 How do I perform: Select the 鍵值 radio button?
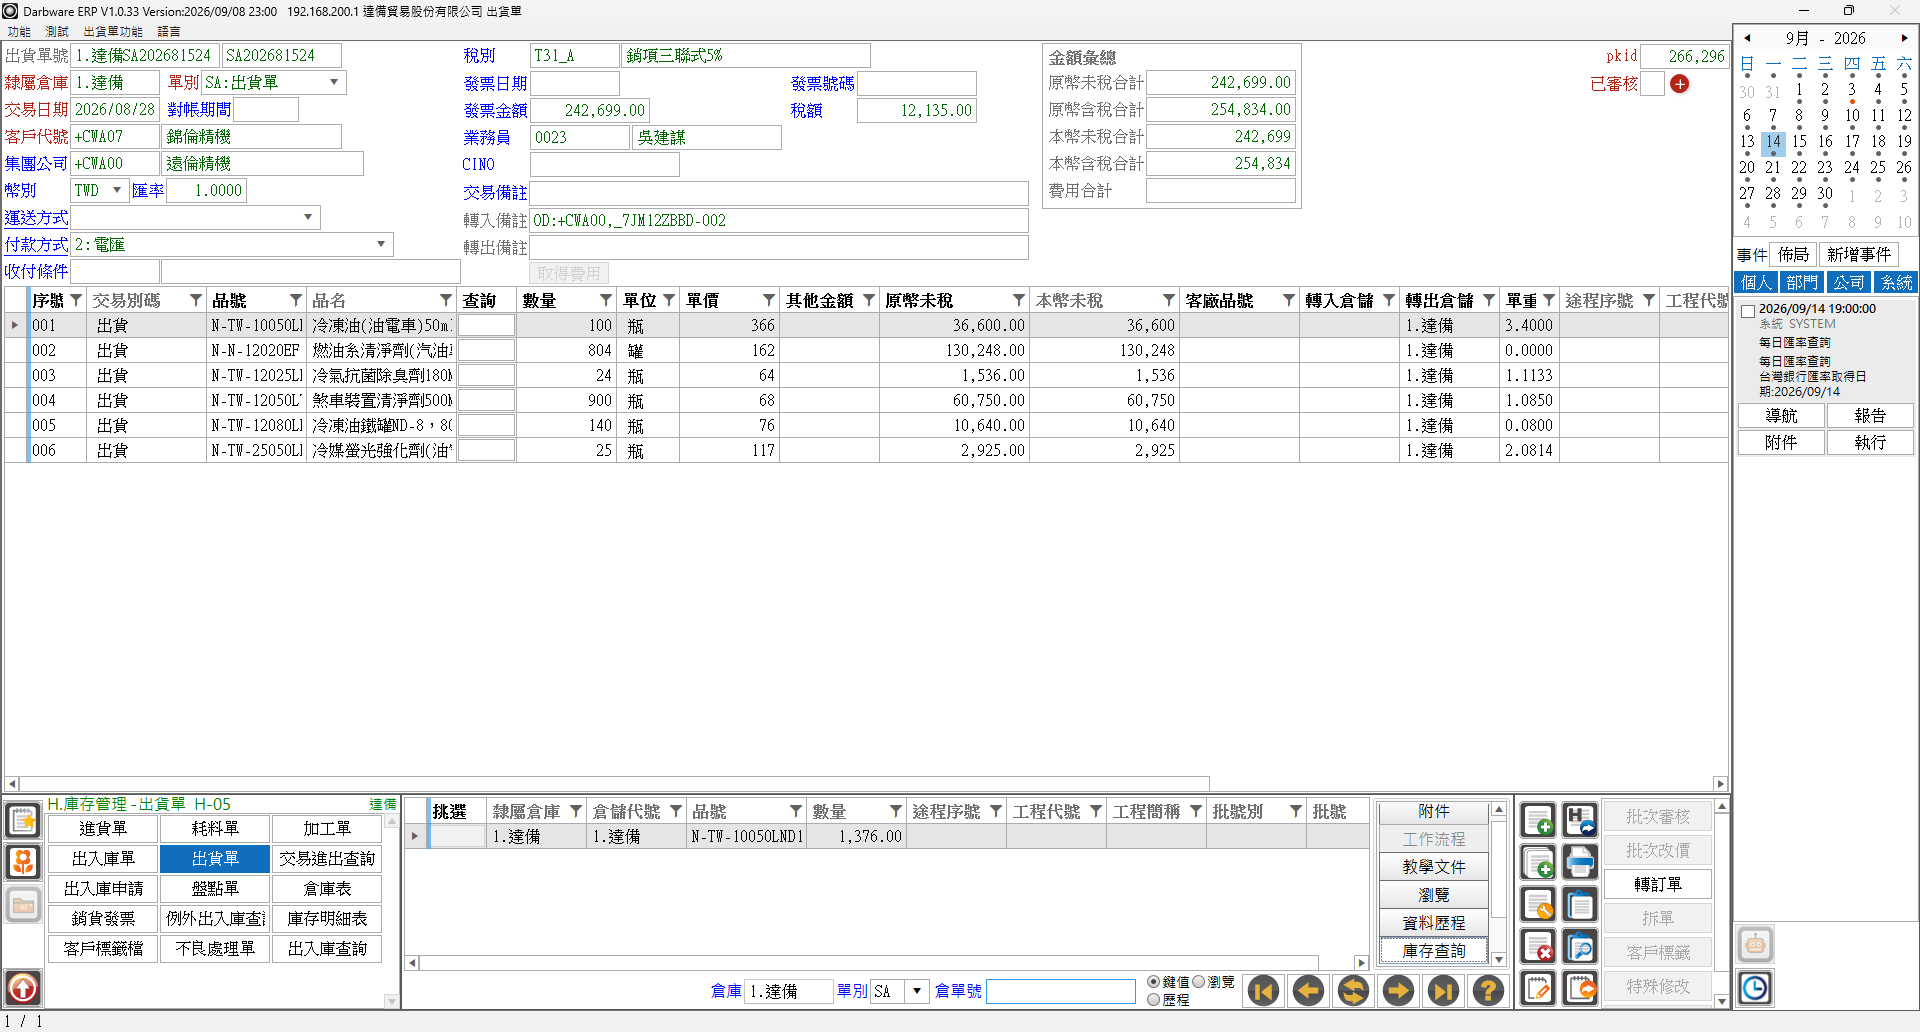point(1154,982)
